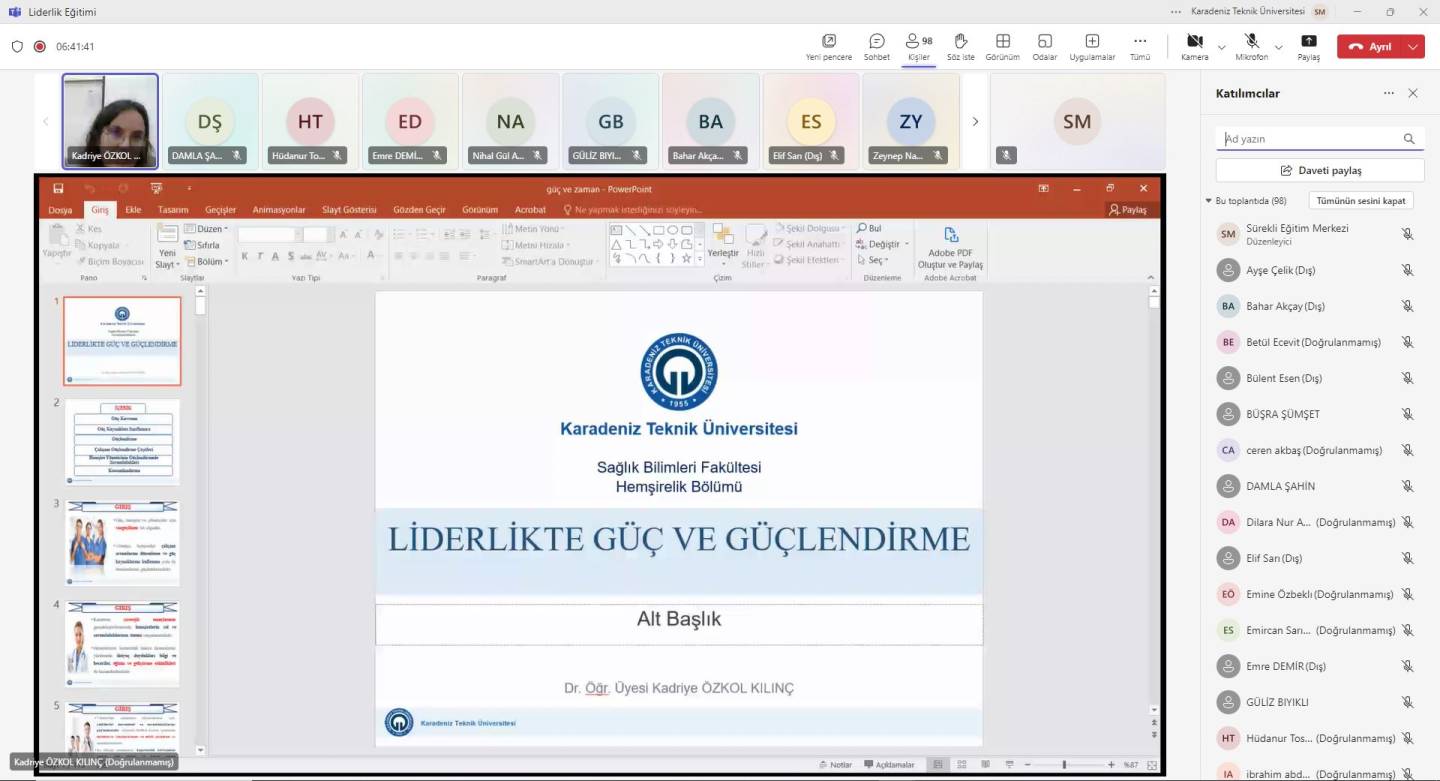The height and width of the screenshot is (781, 1440).
Task: Leave the meeting with Ayrıl
Action: 1370,47
